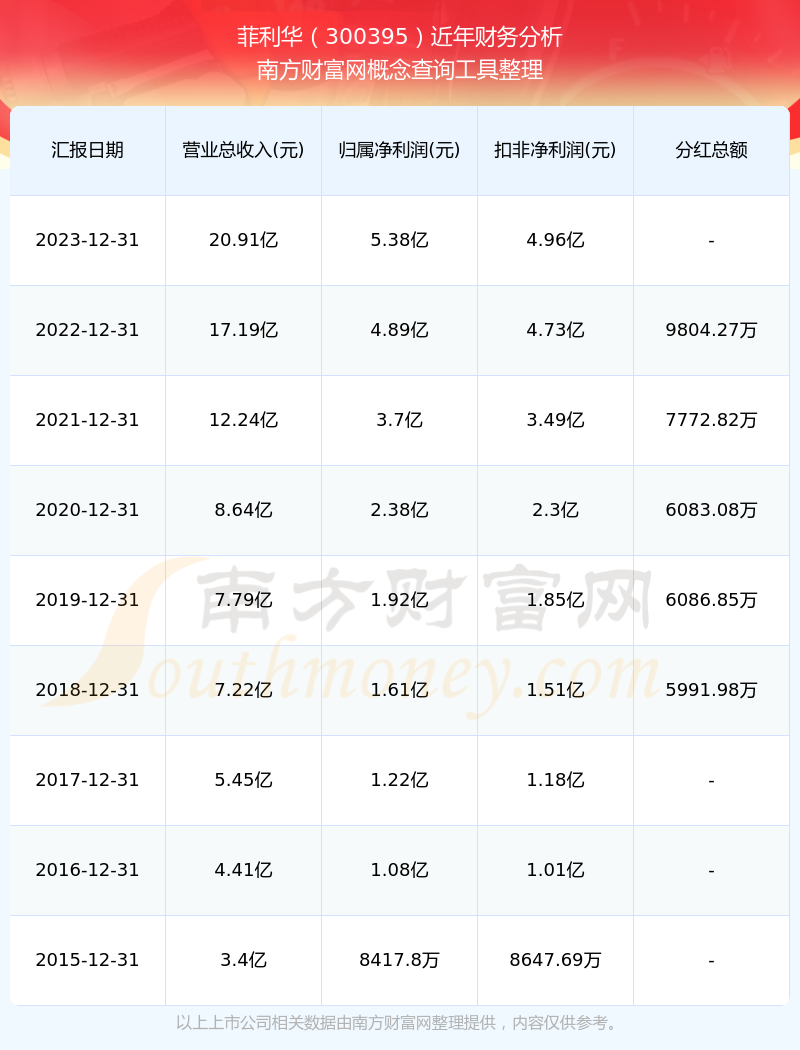Image resolution: width=800 pixels, height=1050 pixels.
Task: Click net profit value 1.92亿
Action: (400, 600)
